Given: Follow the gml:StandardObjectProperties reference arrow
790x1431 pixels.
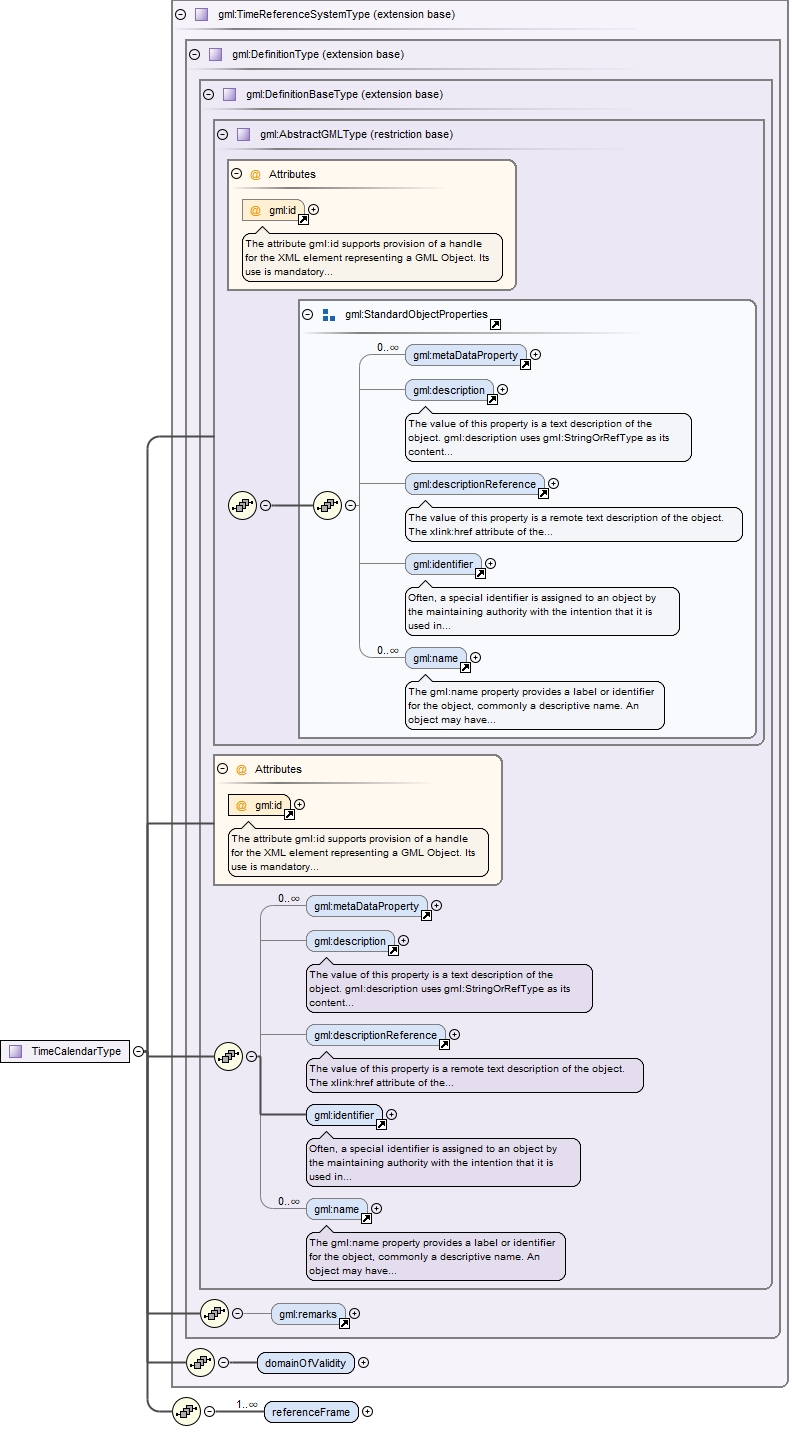Looking at the screenshot, I should click(496, 324).
